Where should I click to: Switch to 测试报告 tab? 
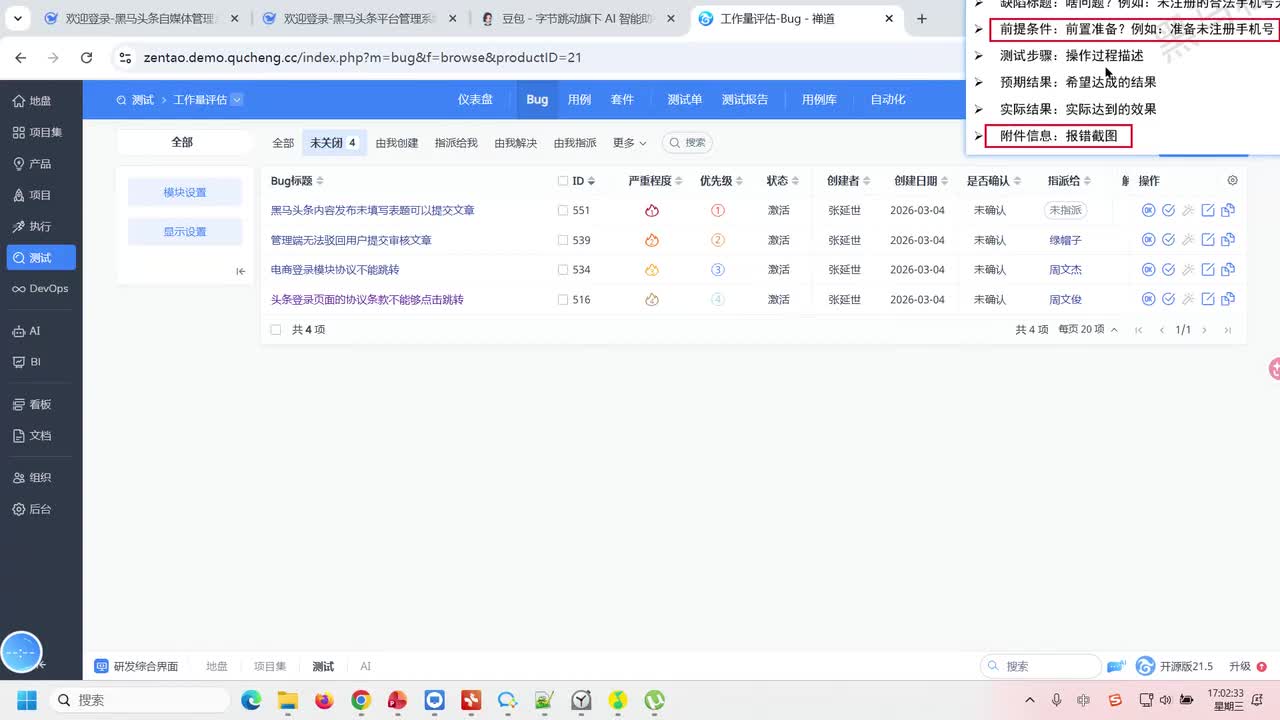[x=745, y=100]
